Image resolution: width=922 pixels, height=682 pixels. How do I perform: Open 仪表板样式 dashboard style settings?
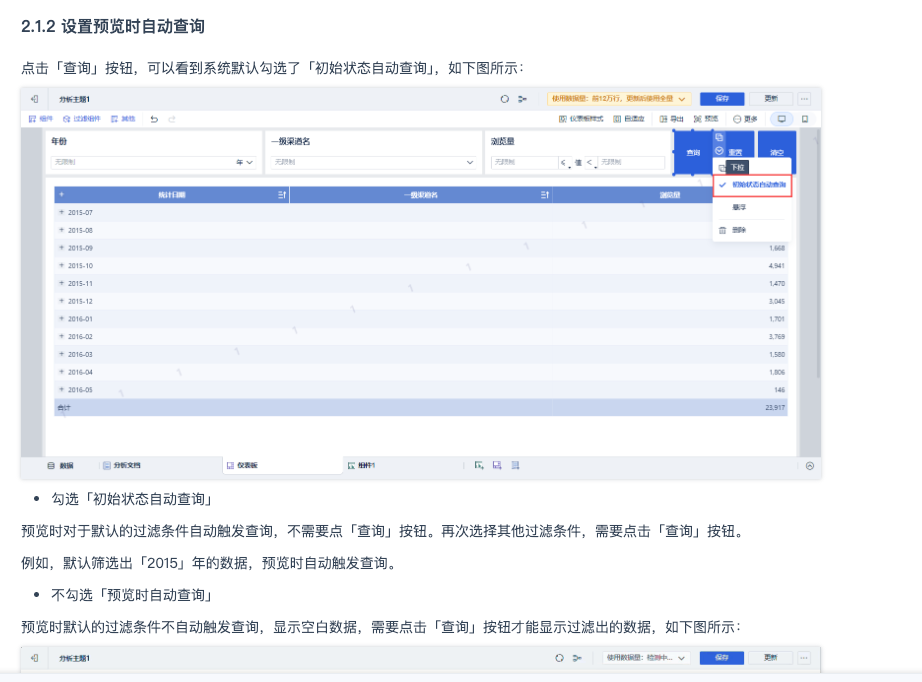point(581,119)
